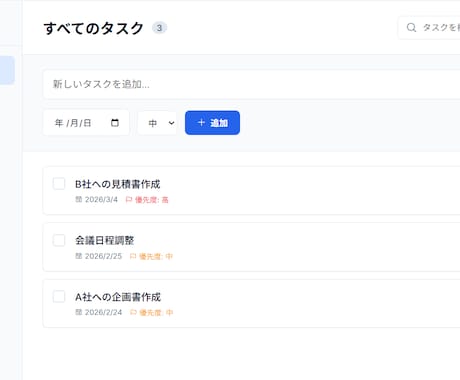Click the 年/月/日 date field
This screenshot has width=460, height=380.
pos(86,123)
